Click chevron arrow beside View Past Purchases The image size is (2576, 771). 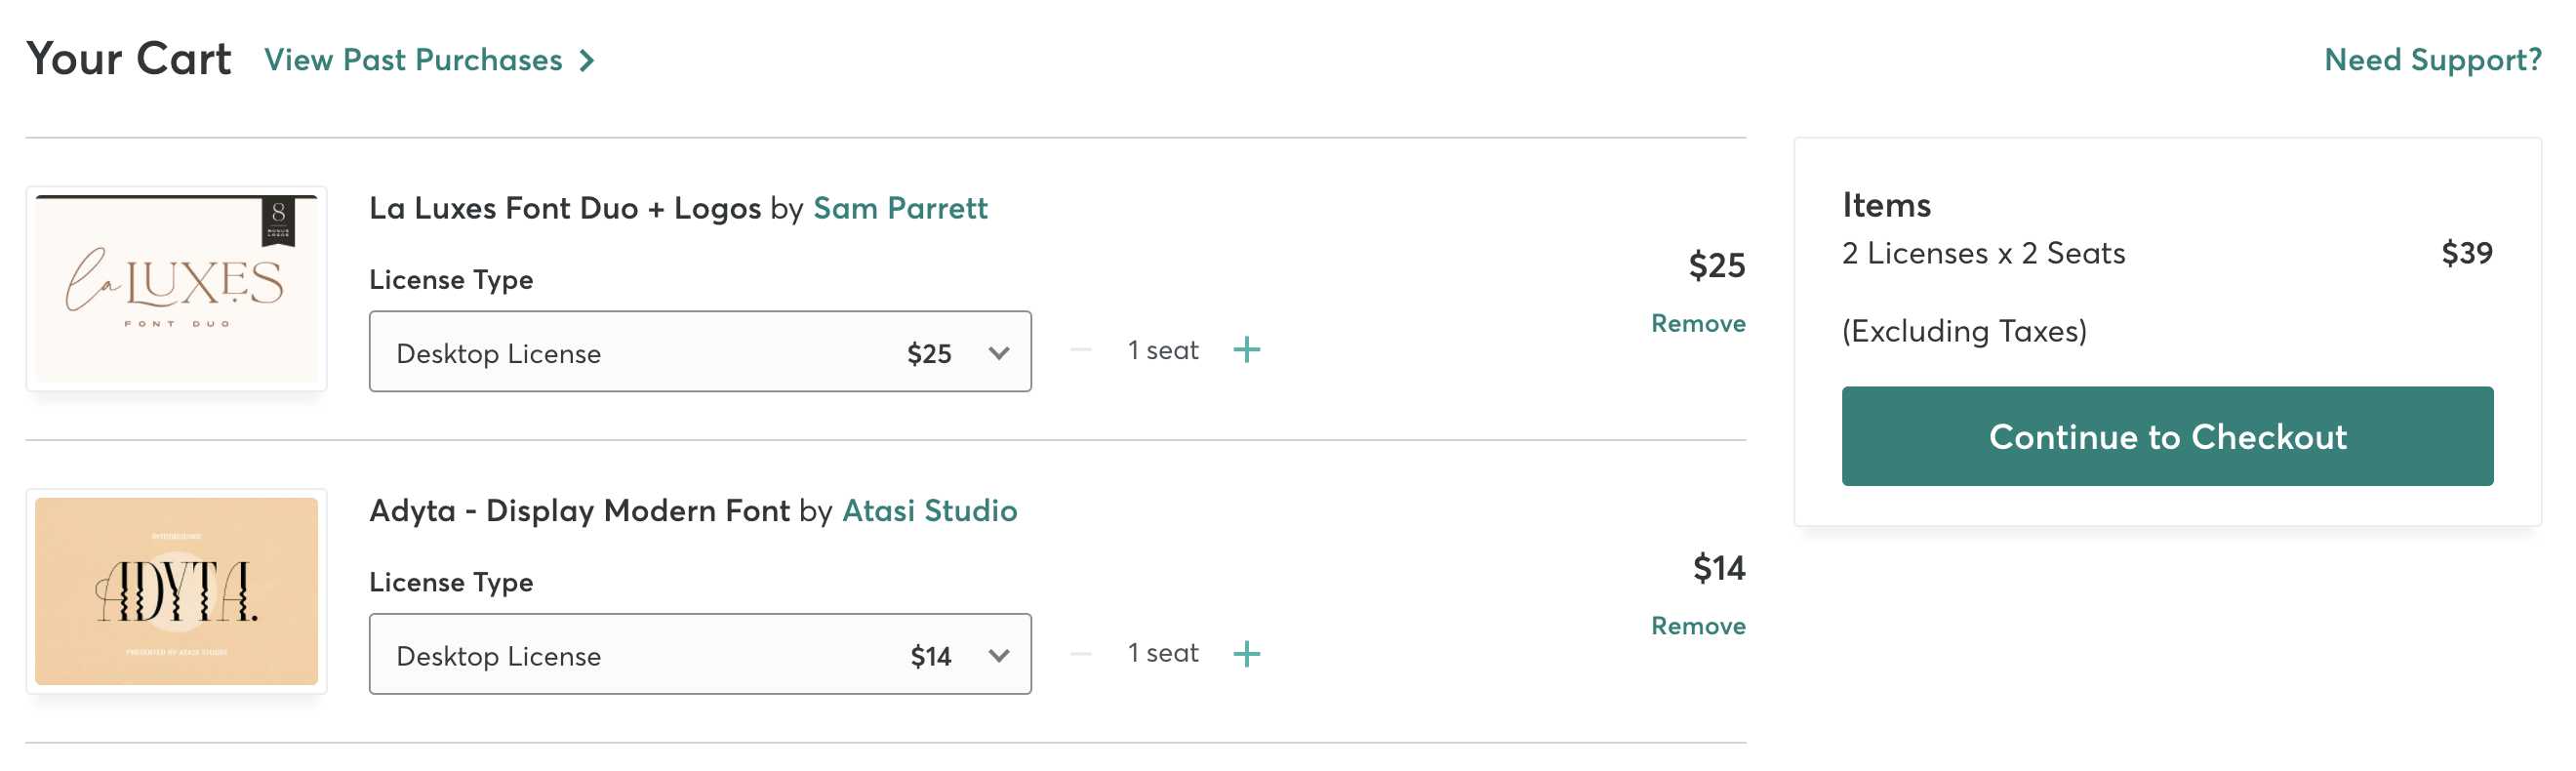587,61
